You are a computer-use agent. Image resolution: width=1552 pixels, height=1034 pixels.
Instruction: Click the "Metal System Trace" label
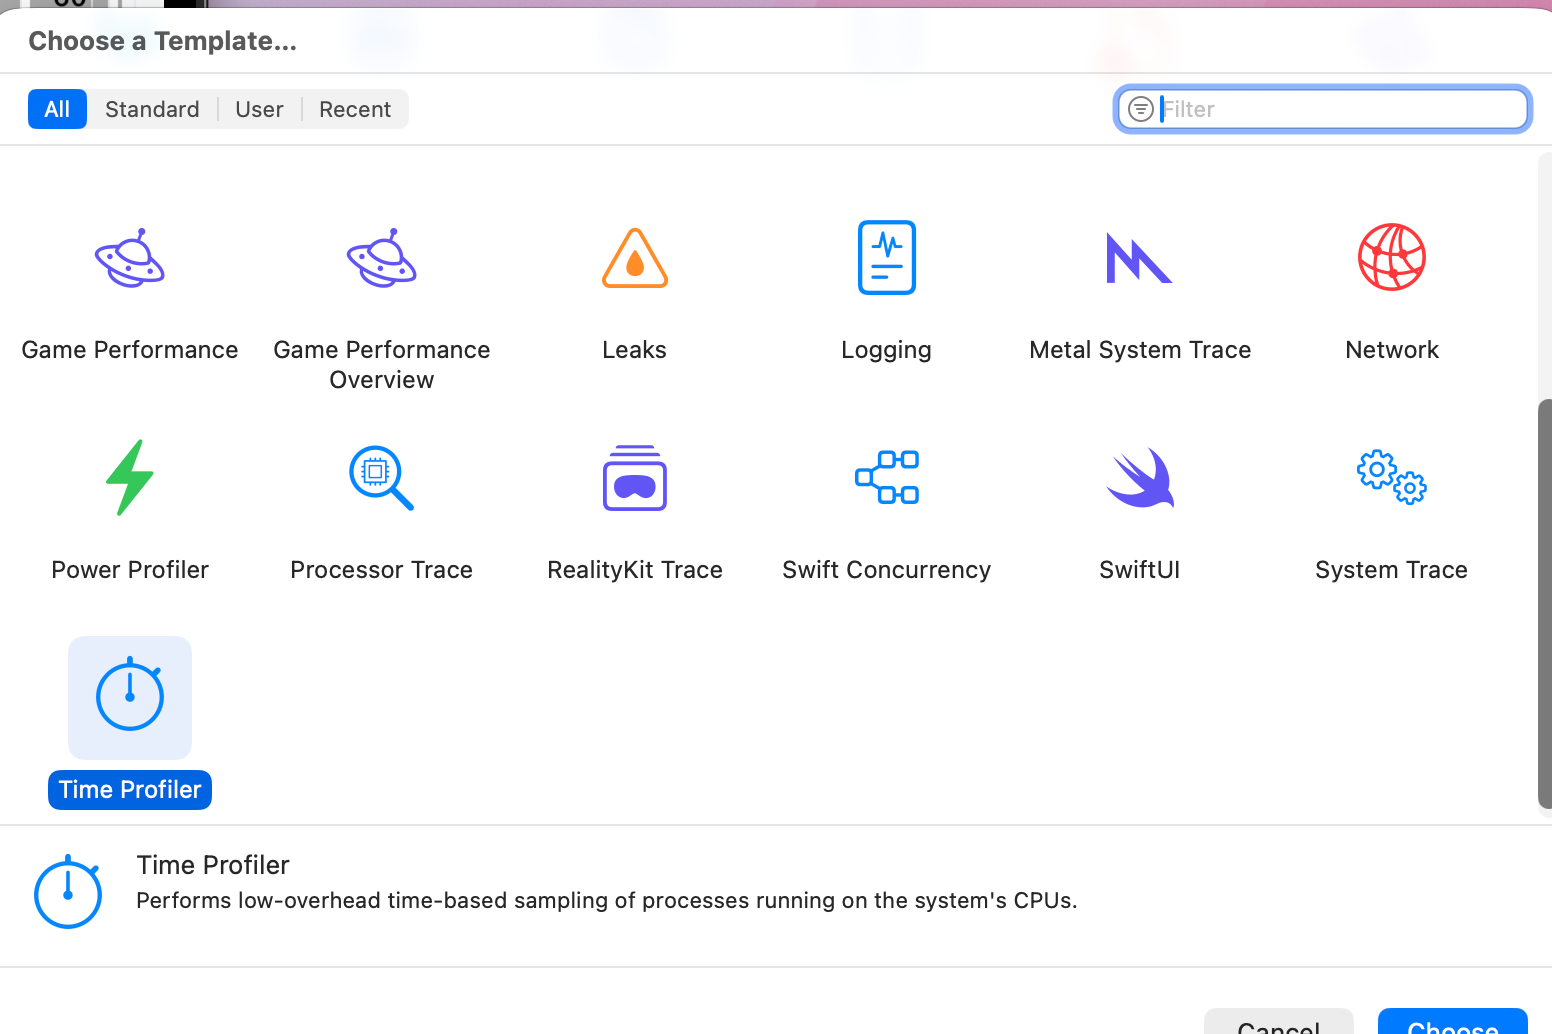[x=1140, y=350]
